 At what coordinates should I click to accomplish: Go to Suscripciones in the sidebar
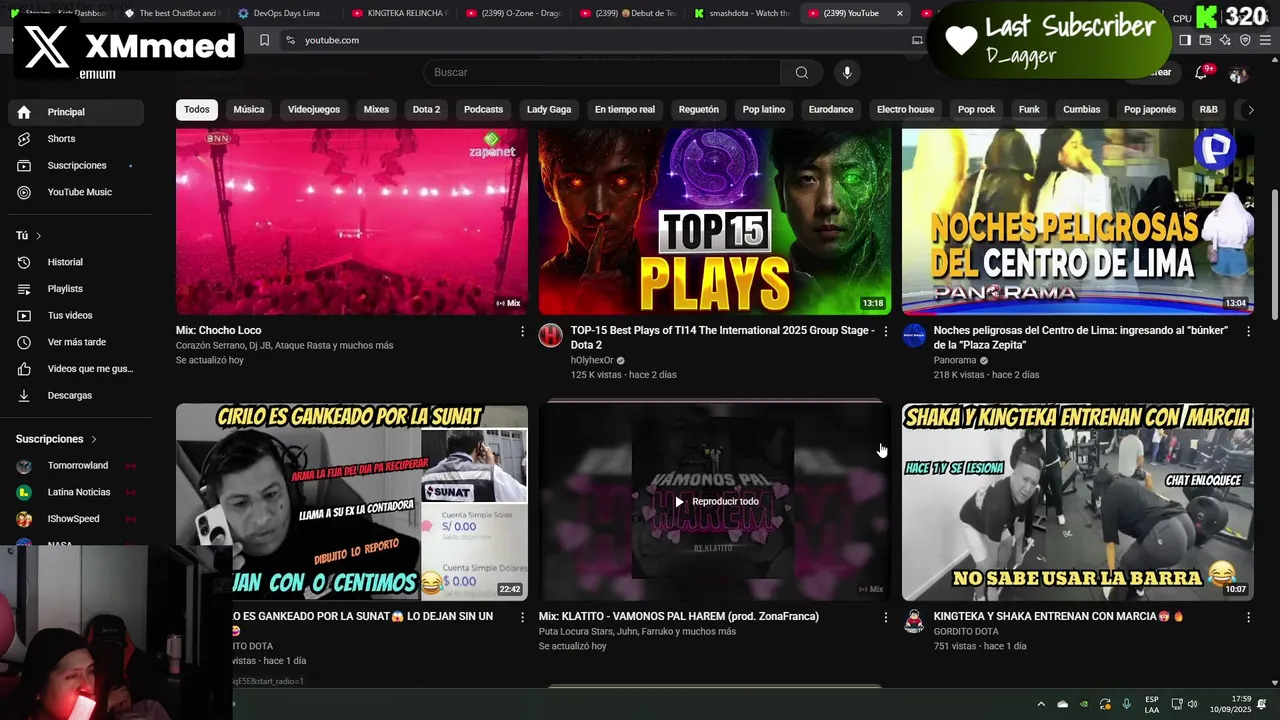76,165
